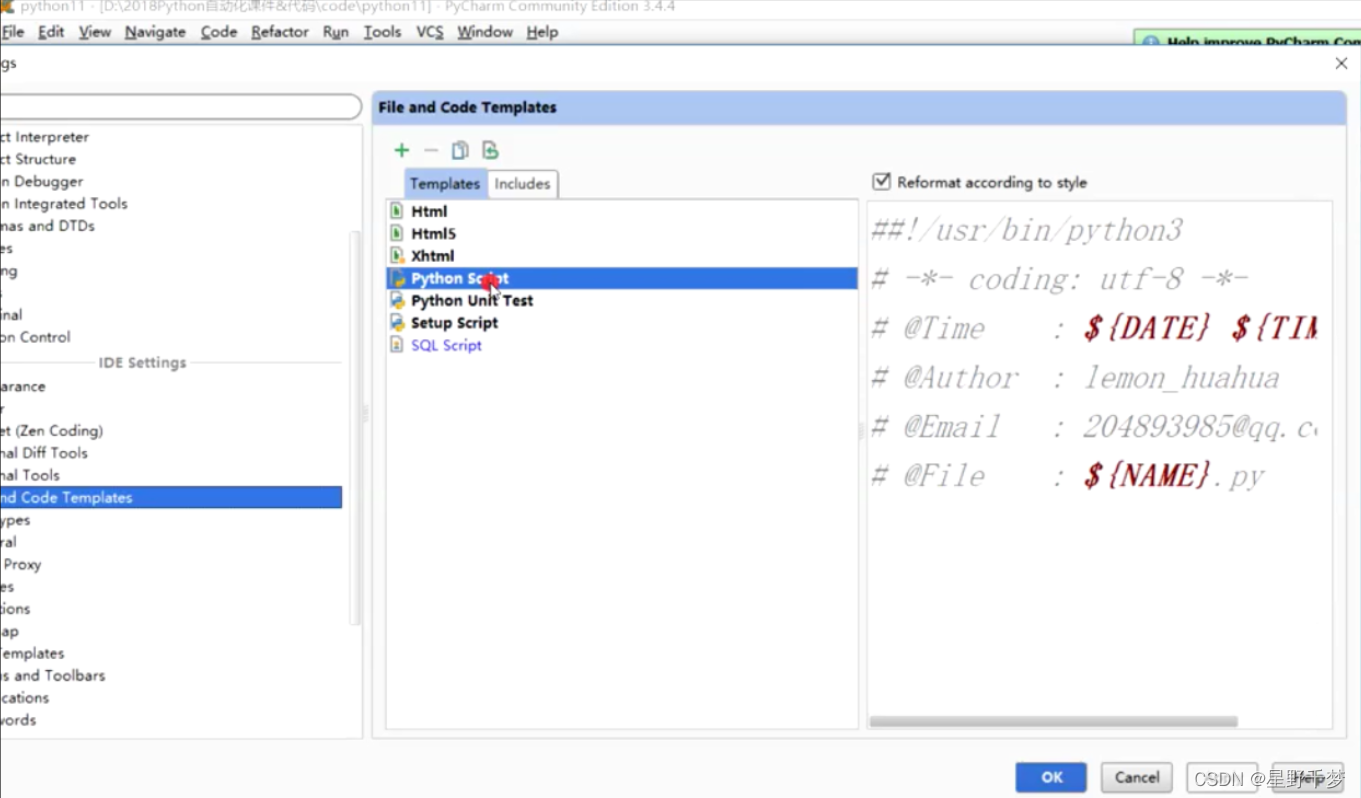
Task: Click the template editor horizontal scrollbar
Action: (x=1053, y=721)
